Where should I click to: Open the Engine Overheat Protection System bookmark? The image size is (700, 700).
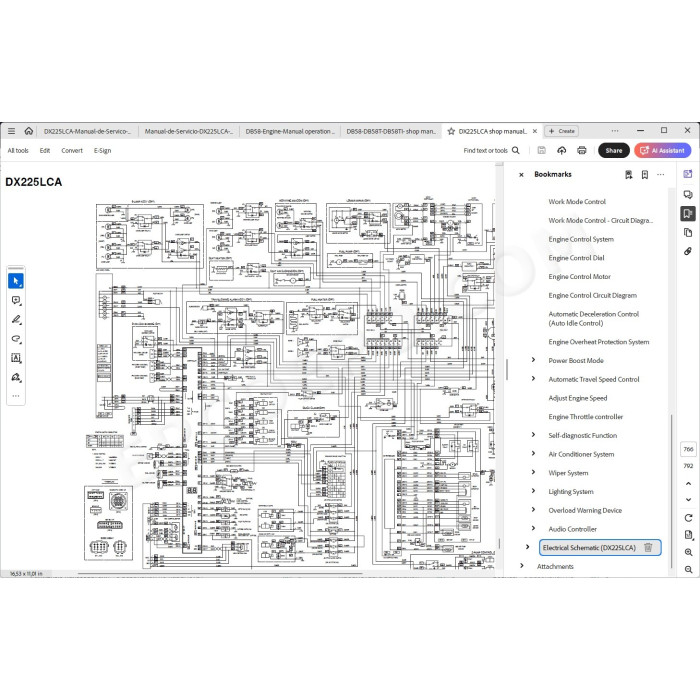click(x=599, y=342)
